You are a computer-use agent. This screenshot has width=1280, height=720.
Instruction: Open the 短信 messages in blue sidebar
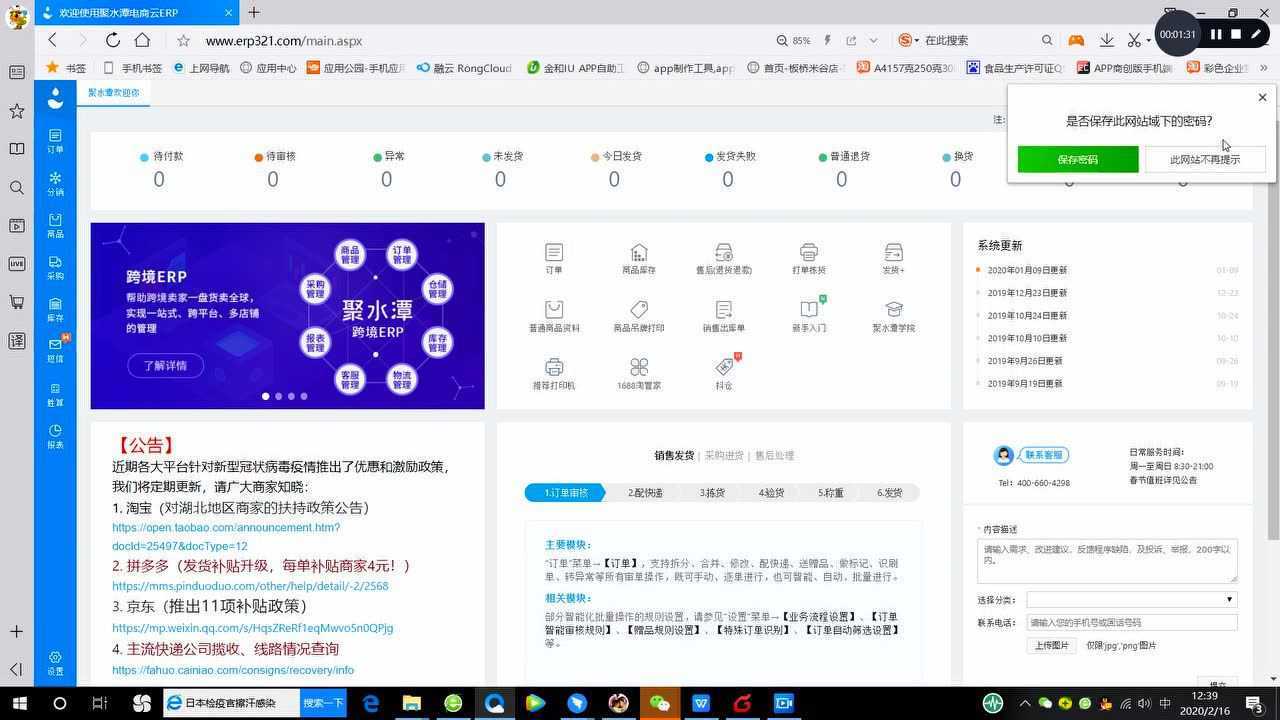(55, 350)
